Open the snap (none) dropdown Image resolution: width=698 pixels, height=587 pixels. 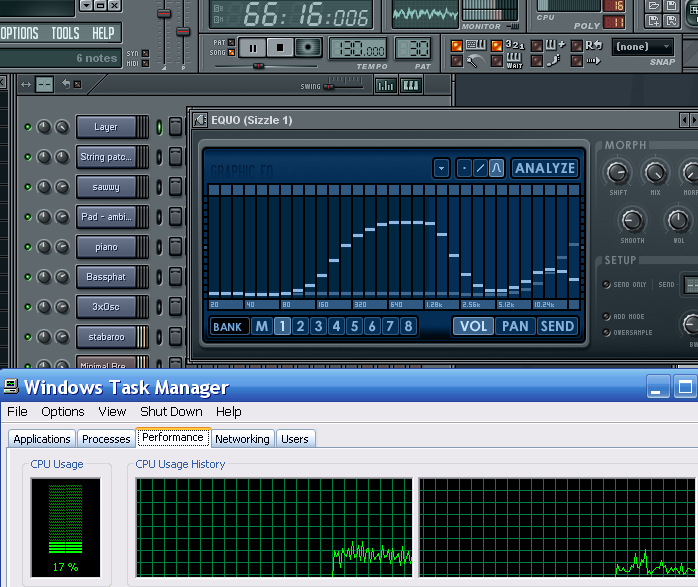click(x=642, y=47)
